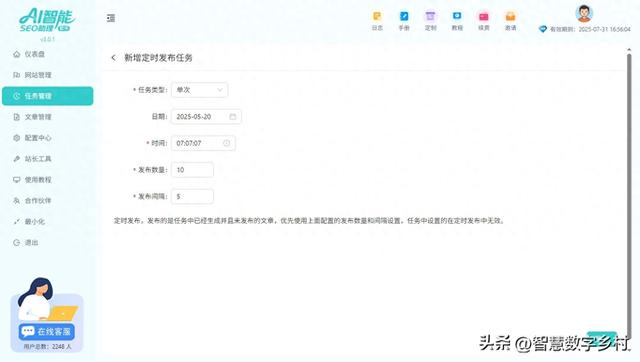Click the 发布间隔 field containing 5
Screen dimensions: 640x362
[192, 196]
